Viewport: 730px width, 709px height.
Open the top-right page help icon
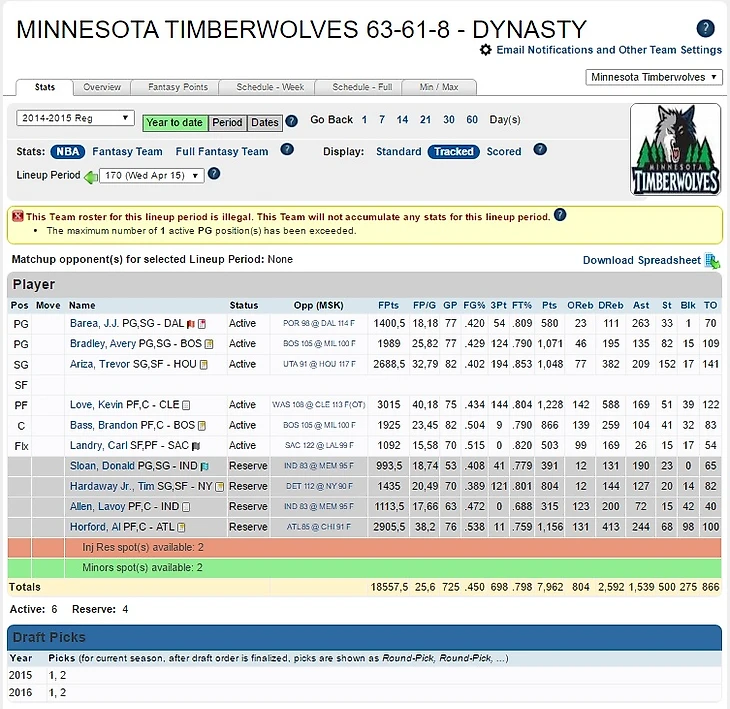(705, 28)
